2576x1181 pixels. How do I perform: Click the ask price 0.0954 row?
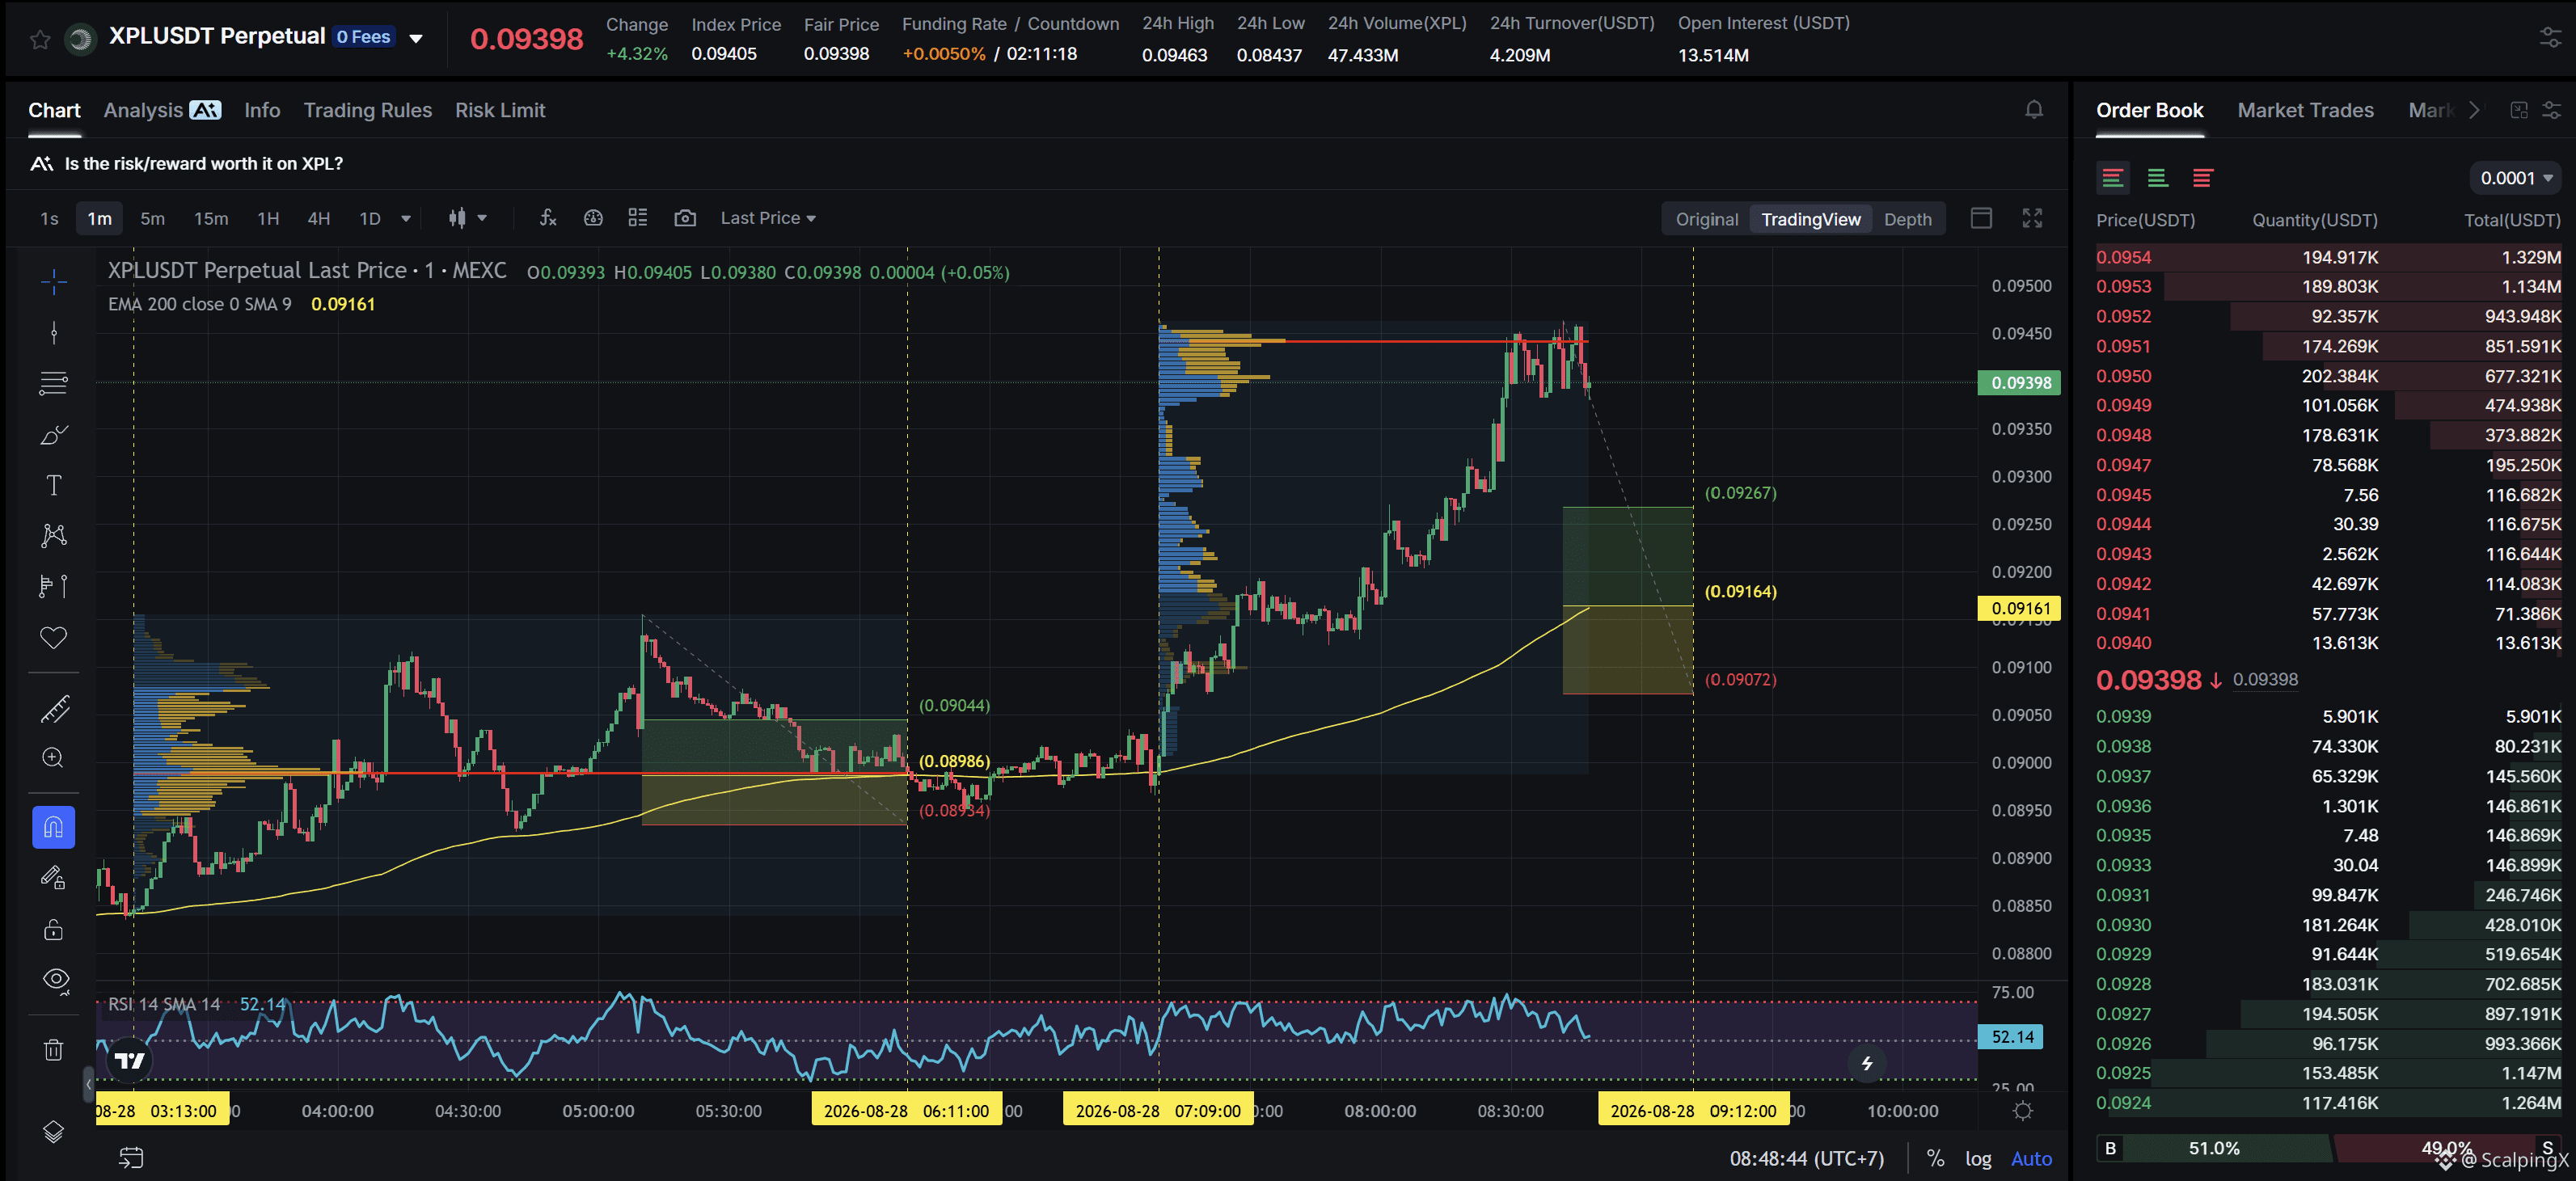pyautogui.click(x=2328, y=257)
